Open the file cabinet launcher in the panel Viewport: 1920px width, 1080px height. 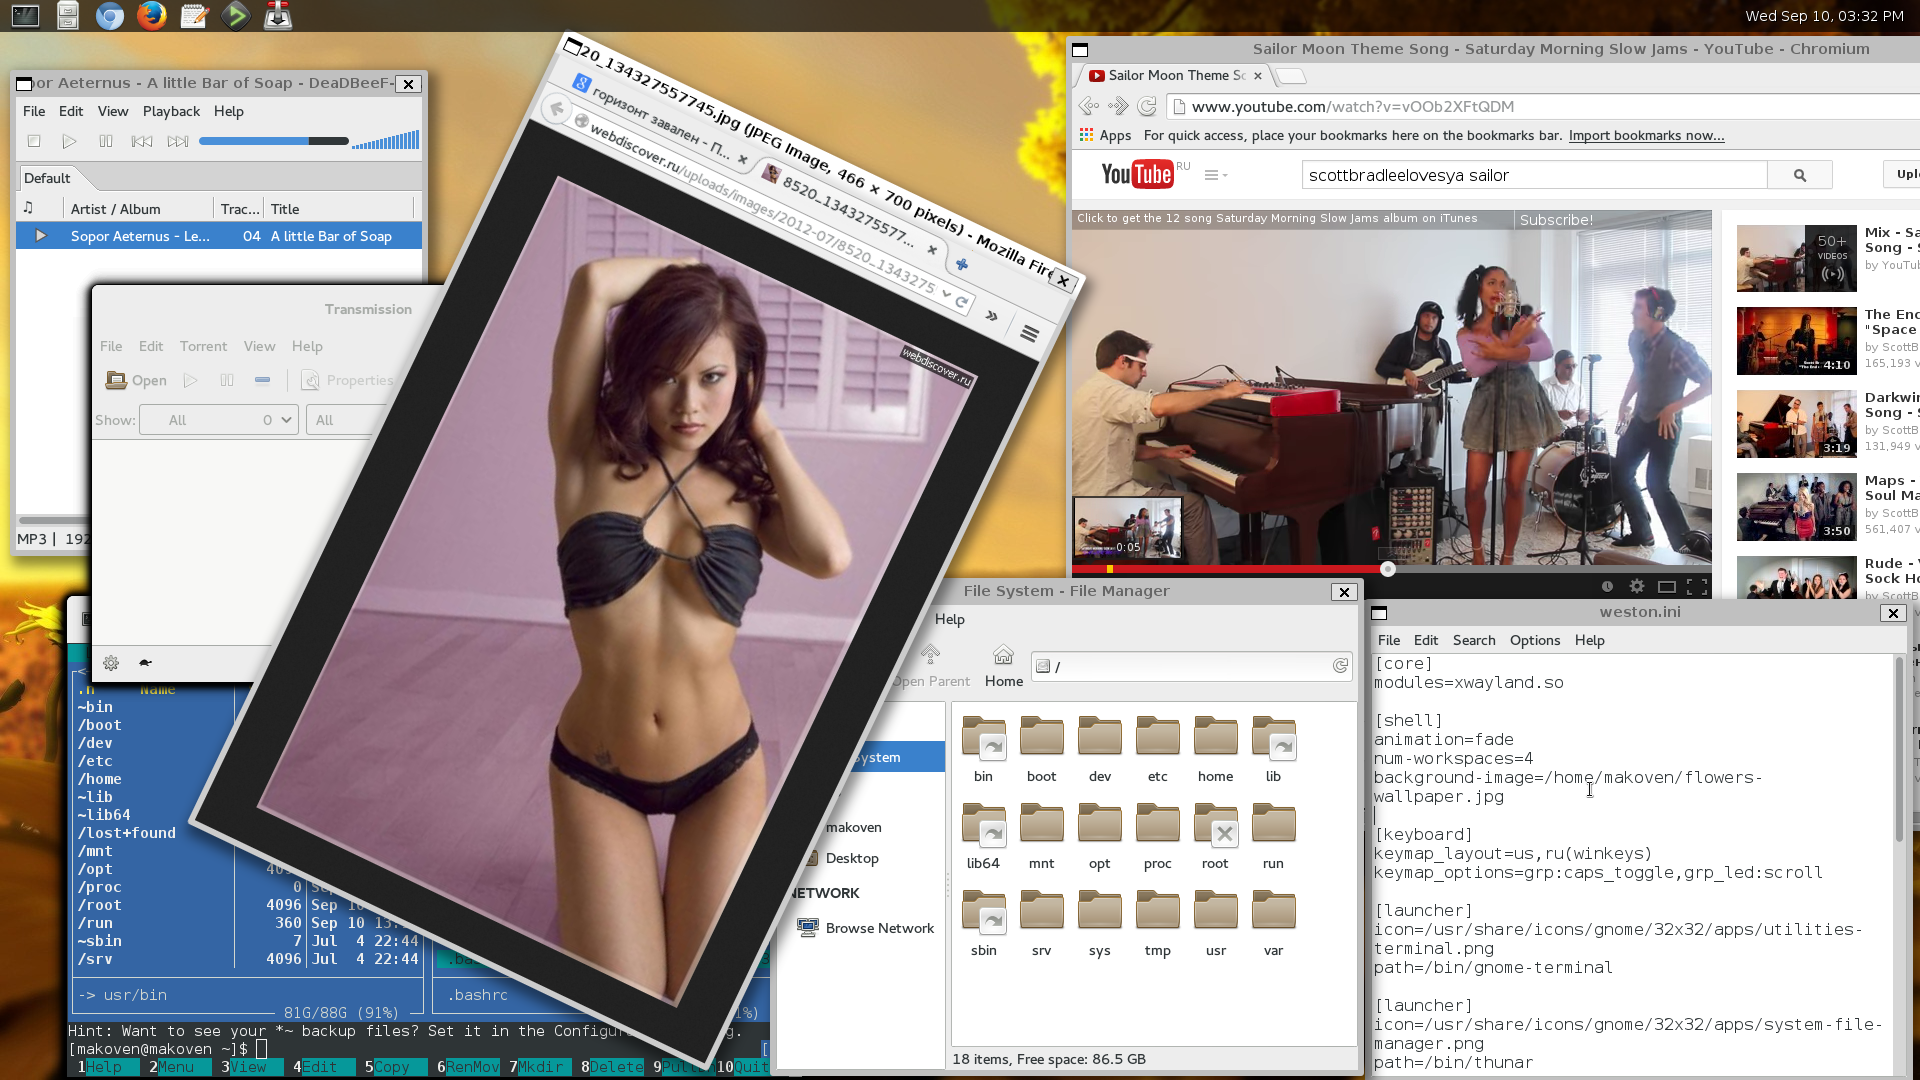[68, 16]
